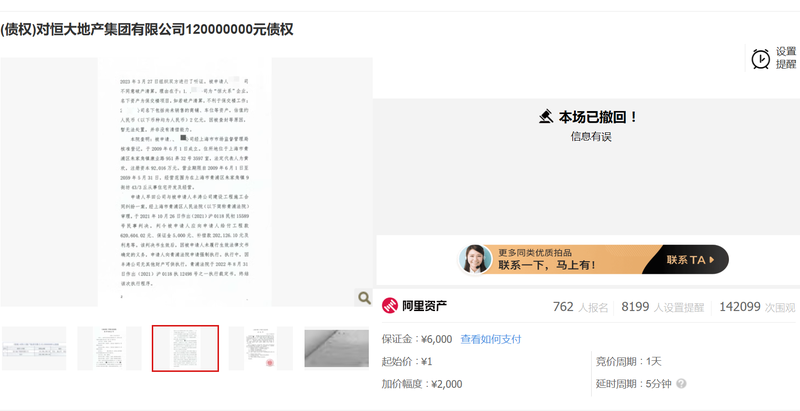This screenshot has height=411, width=800.
Task: Select the highlighted third document thumbnail
Action: (x=185, y=348)
